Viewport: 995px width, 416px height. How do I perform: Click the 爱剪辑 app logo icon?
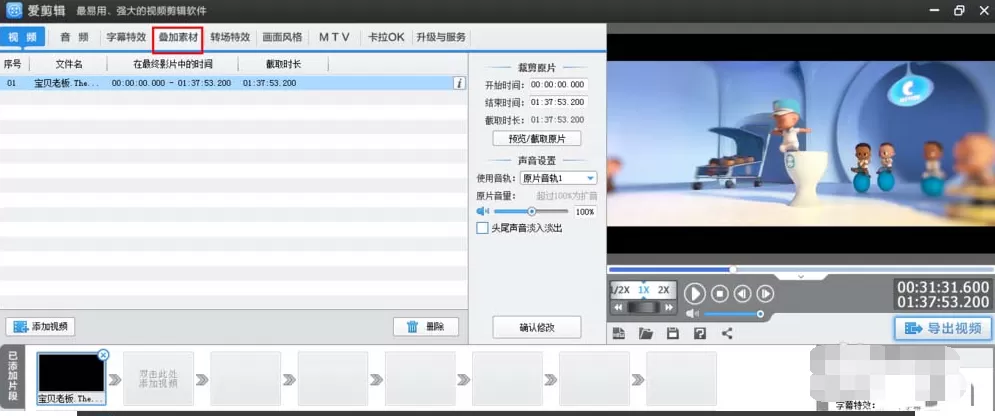[x=14, y=11]
